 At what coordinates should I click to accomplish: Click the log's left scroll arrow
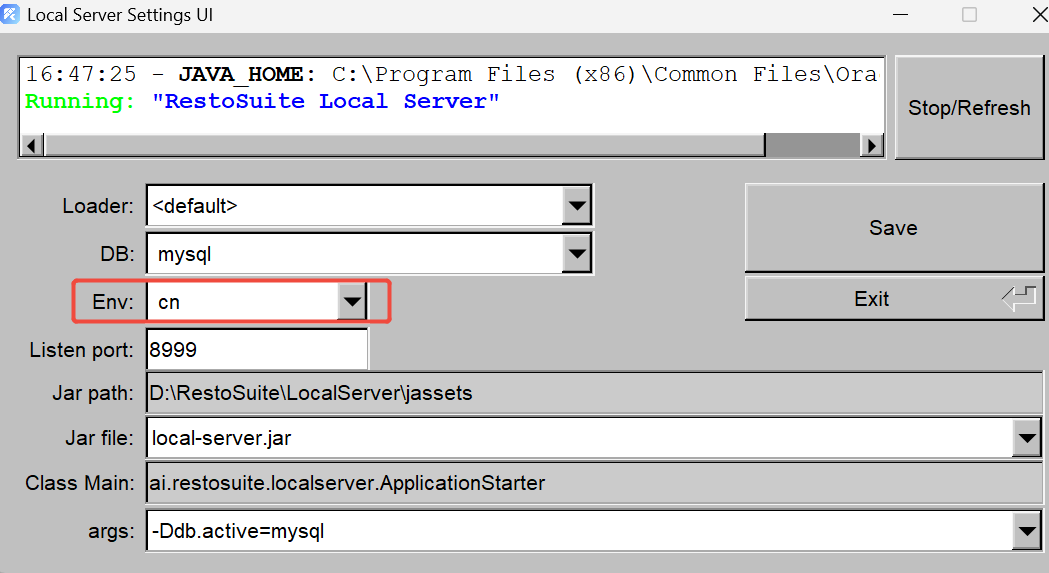[x=31, y=145]
